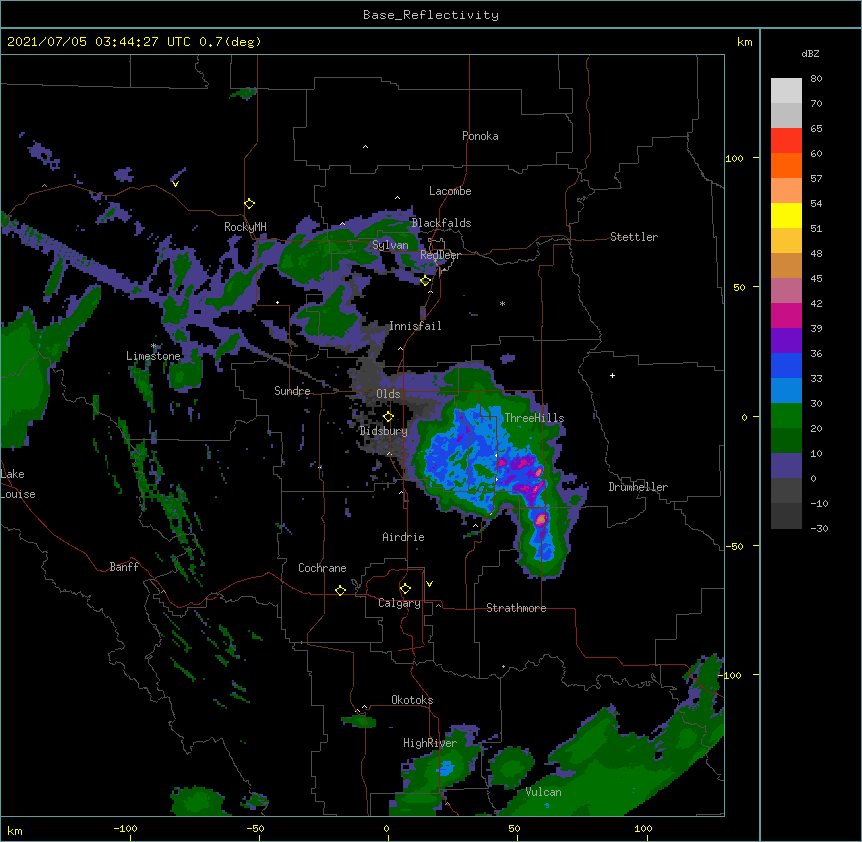This screenshot has height=842, width=862.
Task: Click the 80 value on the dBZ legend
Action: [x=816, y=79]
